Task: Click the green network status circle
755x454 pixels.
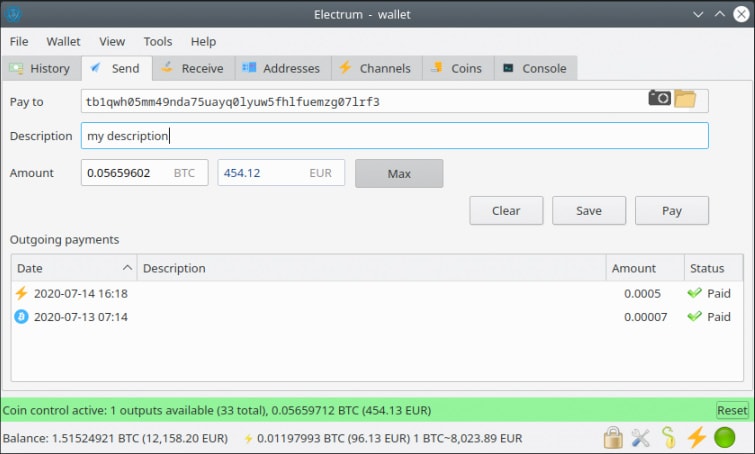Action: (x=724, y=438)
